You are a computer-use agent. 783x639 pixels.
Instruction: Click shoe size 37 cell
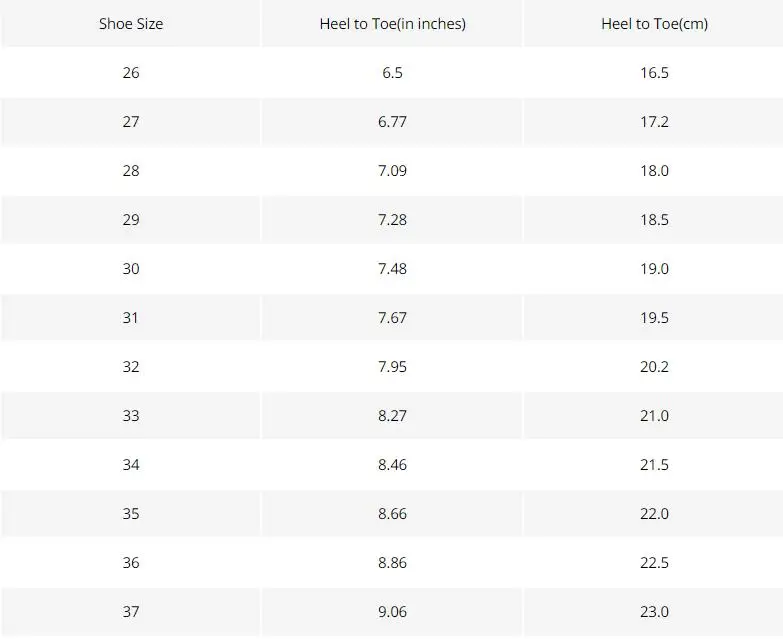click(131, 611)
